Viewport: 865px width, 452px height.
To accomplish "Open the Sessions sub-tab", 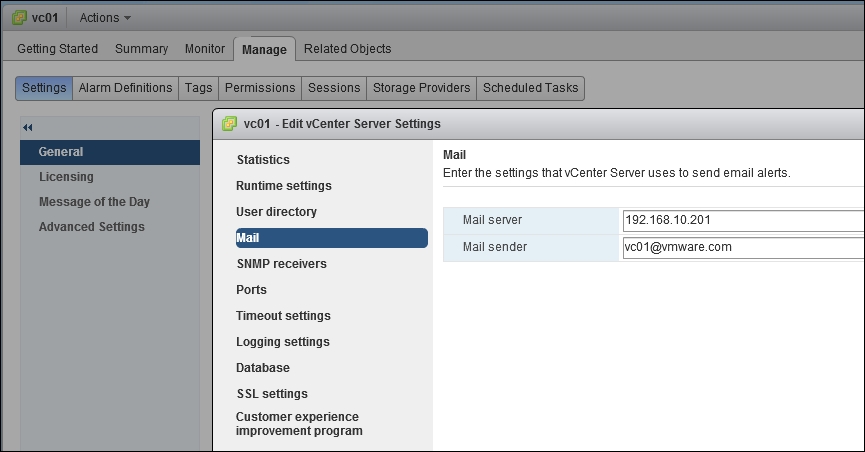I will coord(334,88).
